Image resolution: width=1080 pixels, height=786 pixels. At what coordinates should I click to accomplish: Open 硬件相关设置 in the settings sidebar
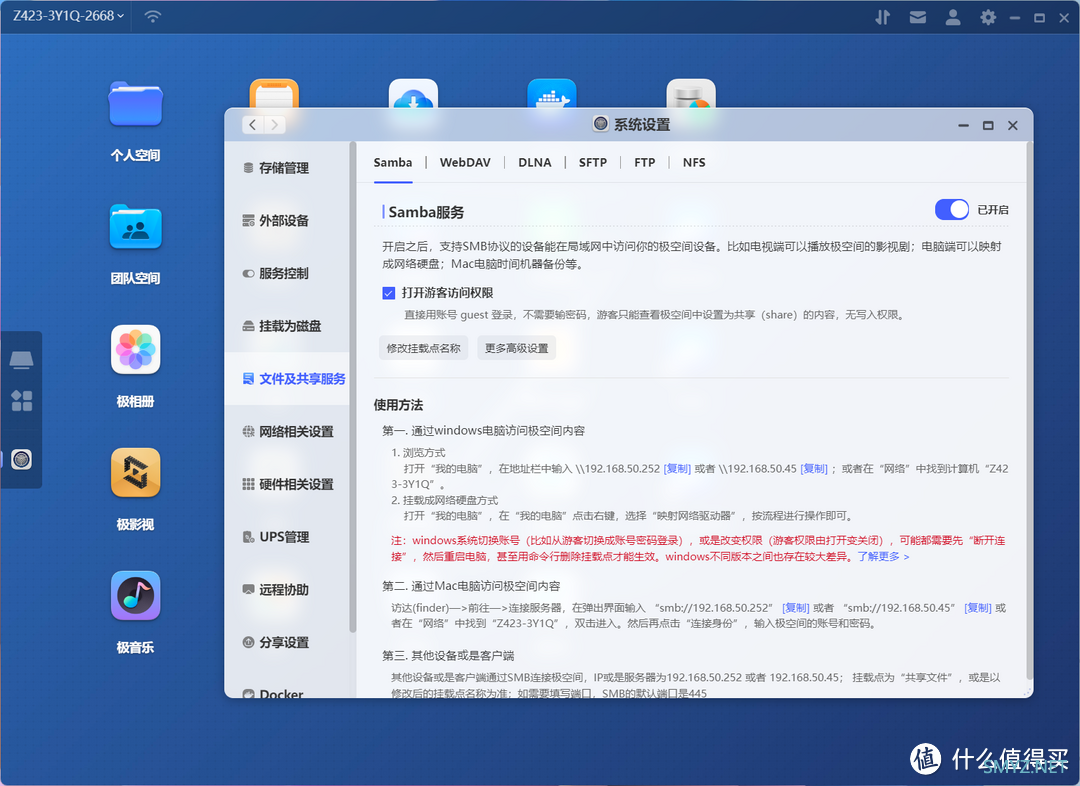pos(288,484)
